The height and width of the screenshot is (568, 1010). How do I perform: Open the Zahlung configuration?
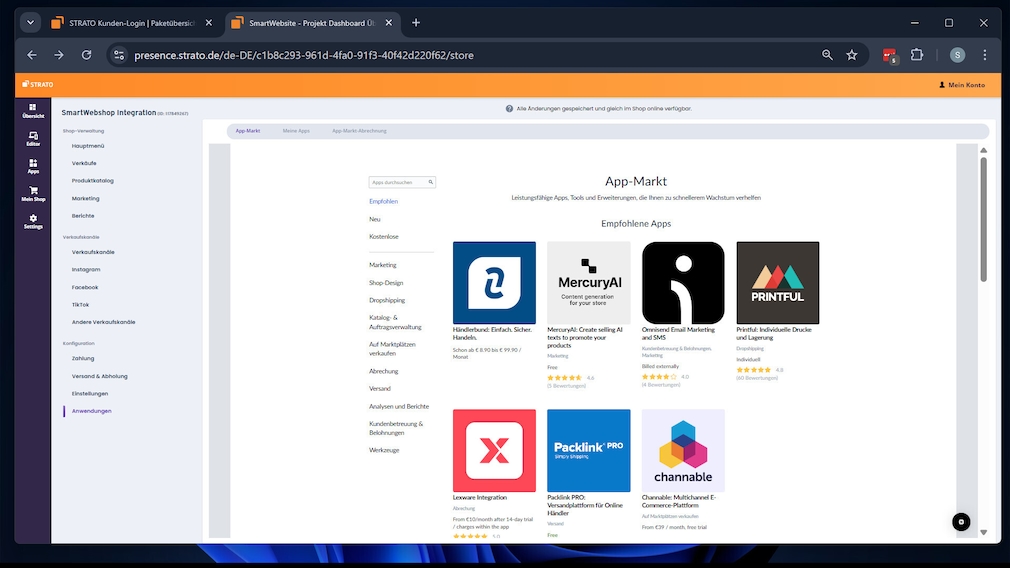[x=82, y=358]
